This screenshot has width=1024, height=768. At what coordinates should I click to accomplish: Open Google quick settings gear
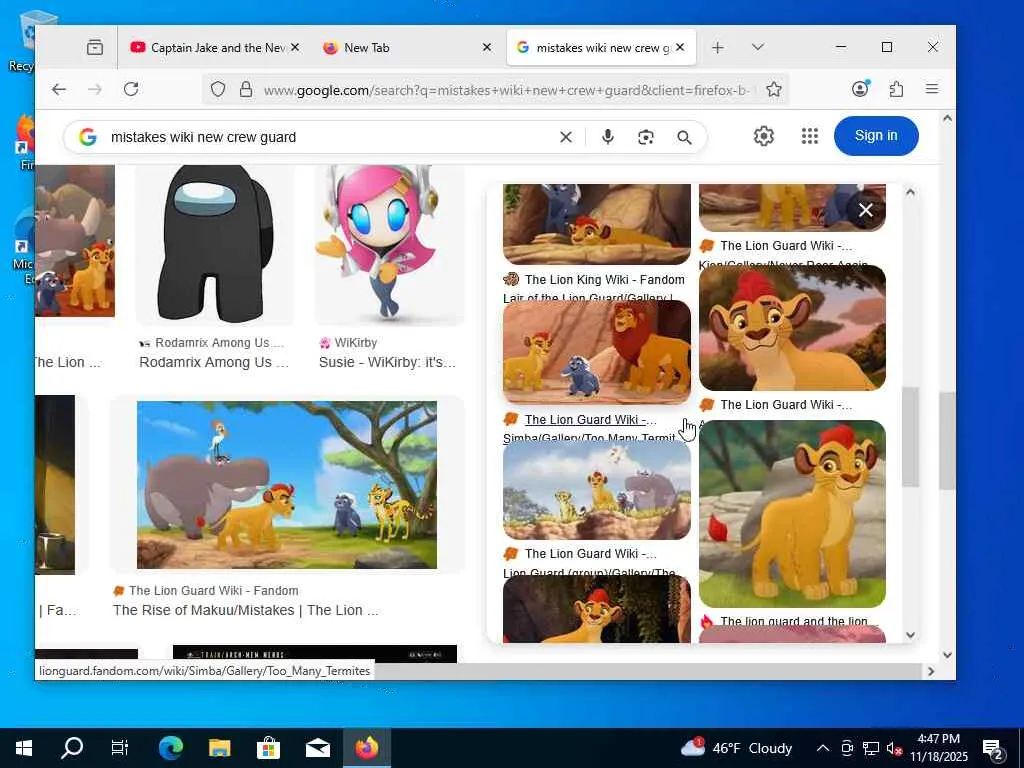[763, 136]
